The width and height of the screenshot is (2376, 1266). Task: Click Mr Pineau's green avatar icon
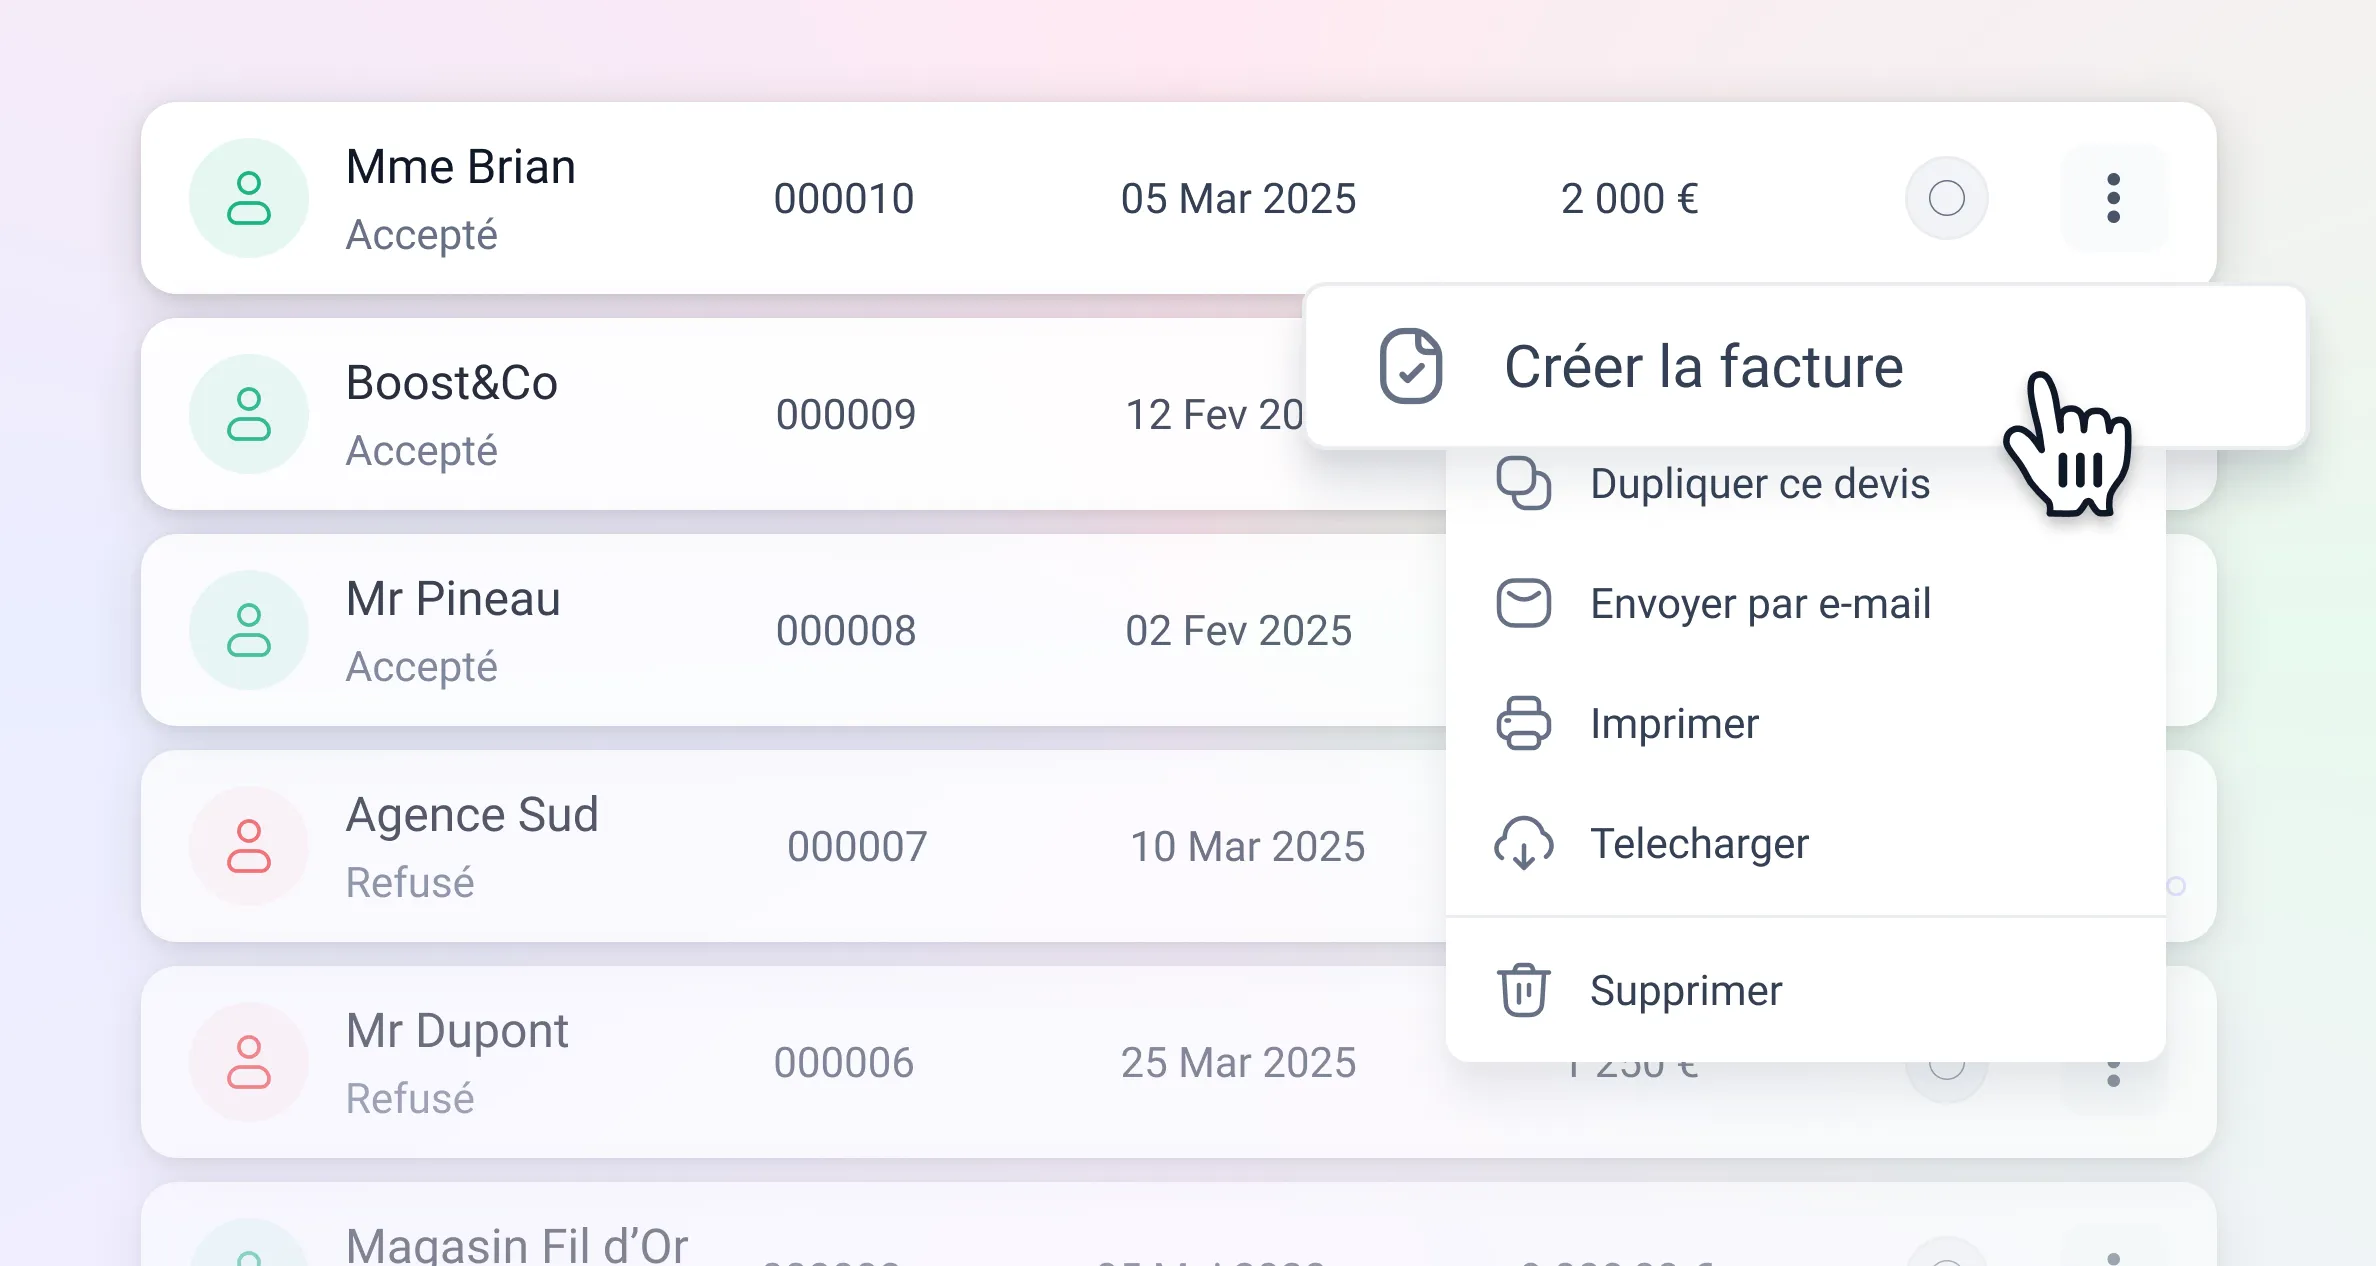pos(249,630)
